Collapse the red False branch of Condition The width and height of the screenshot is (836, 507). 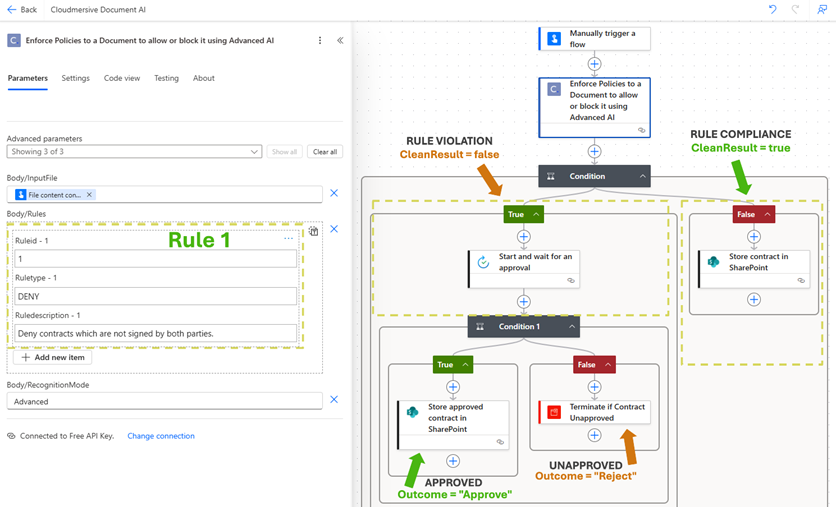pos(768,214)
